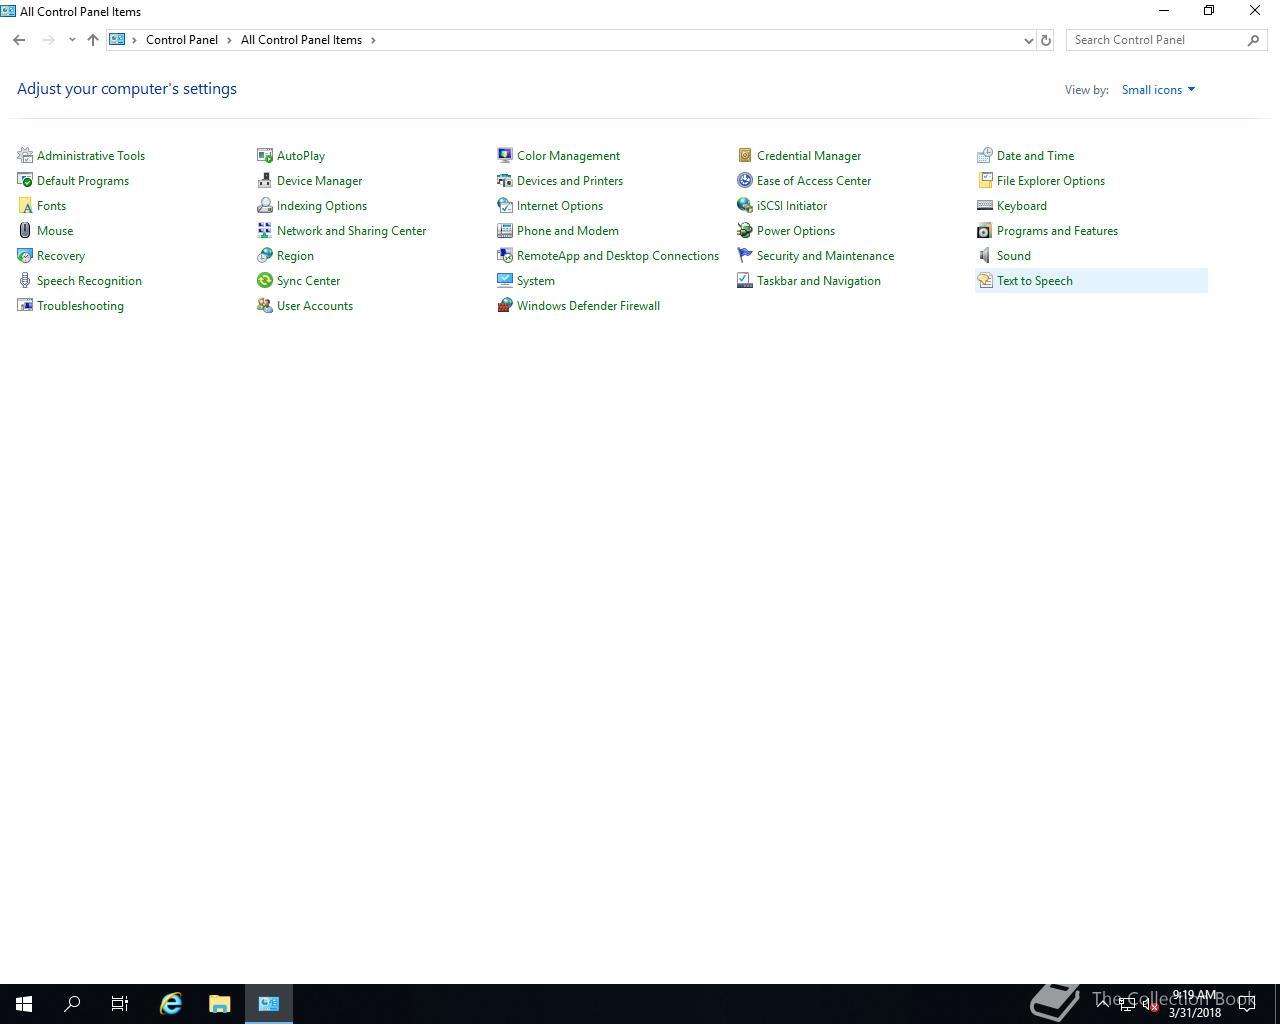The image size is (1280, 1024).
Task: Open the Text to Speech link
Action: [1035, 281]
